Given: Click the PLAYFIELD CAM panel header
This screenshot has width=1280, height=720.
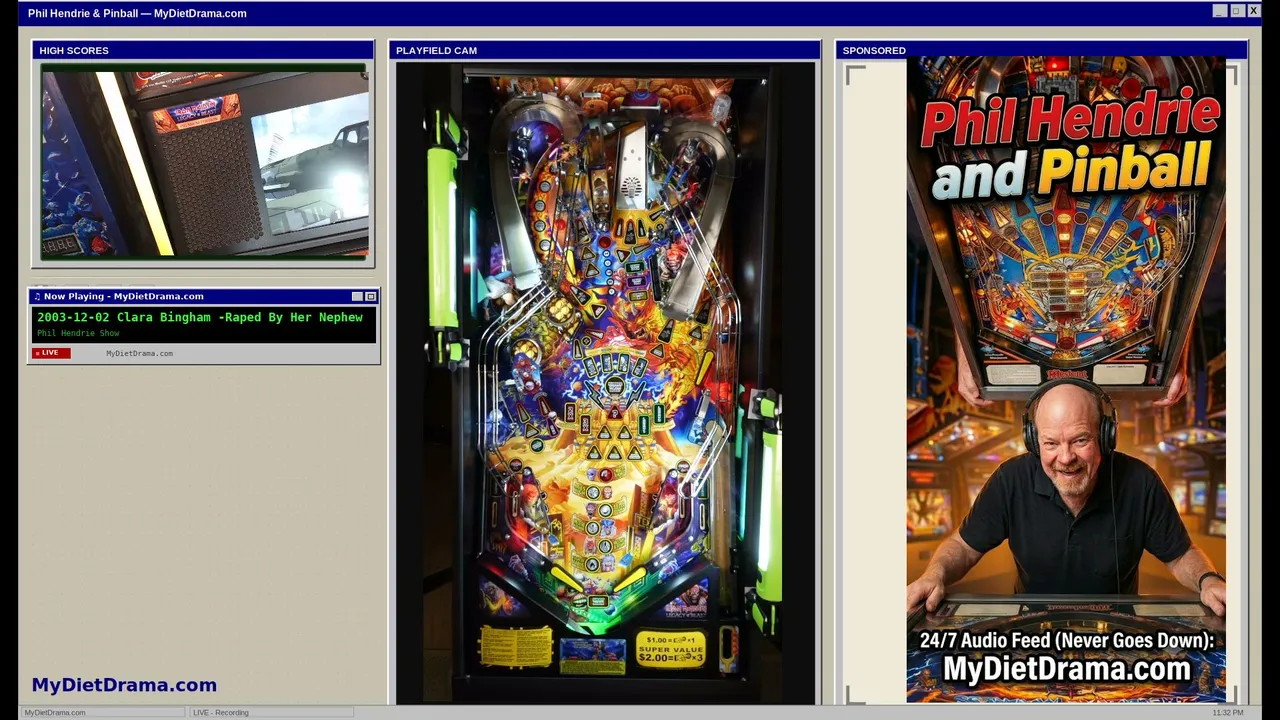Looking at the screenshot, I should click(605, 50).
